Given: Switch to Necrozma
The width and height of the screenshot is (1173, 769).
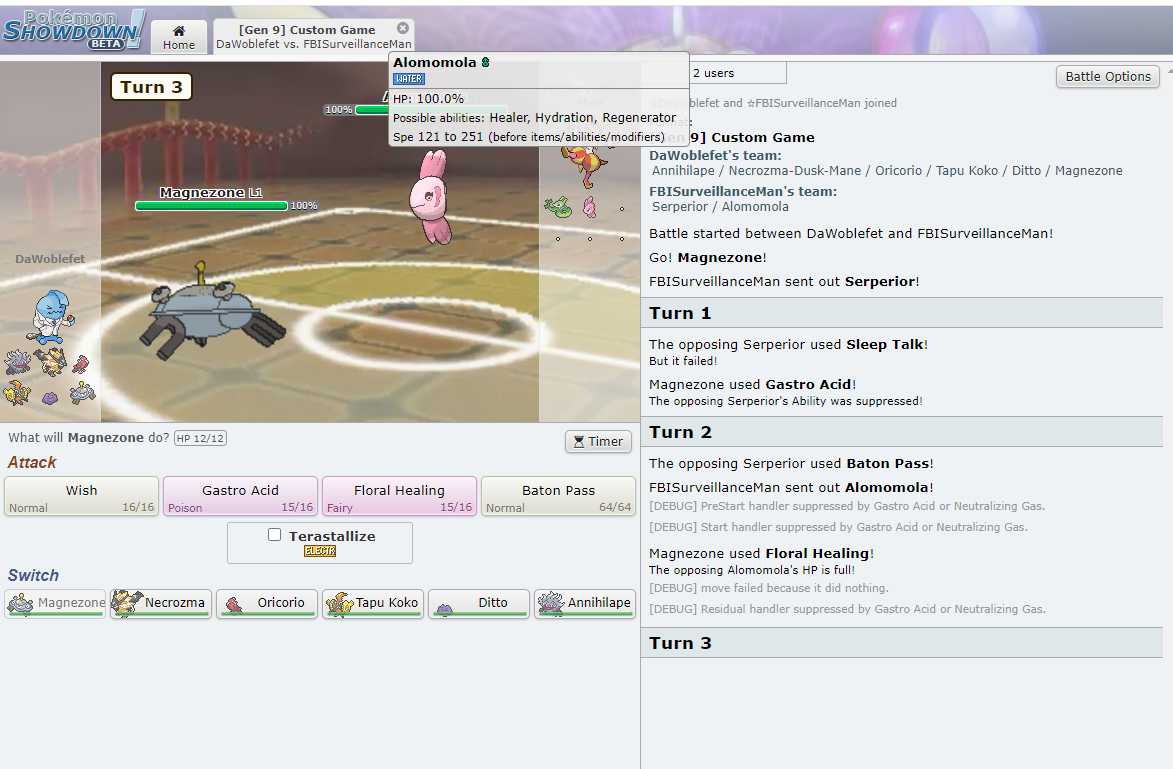Looking at the screenshot, I should [161, 603].
